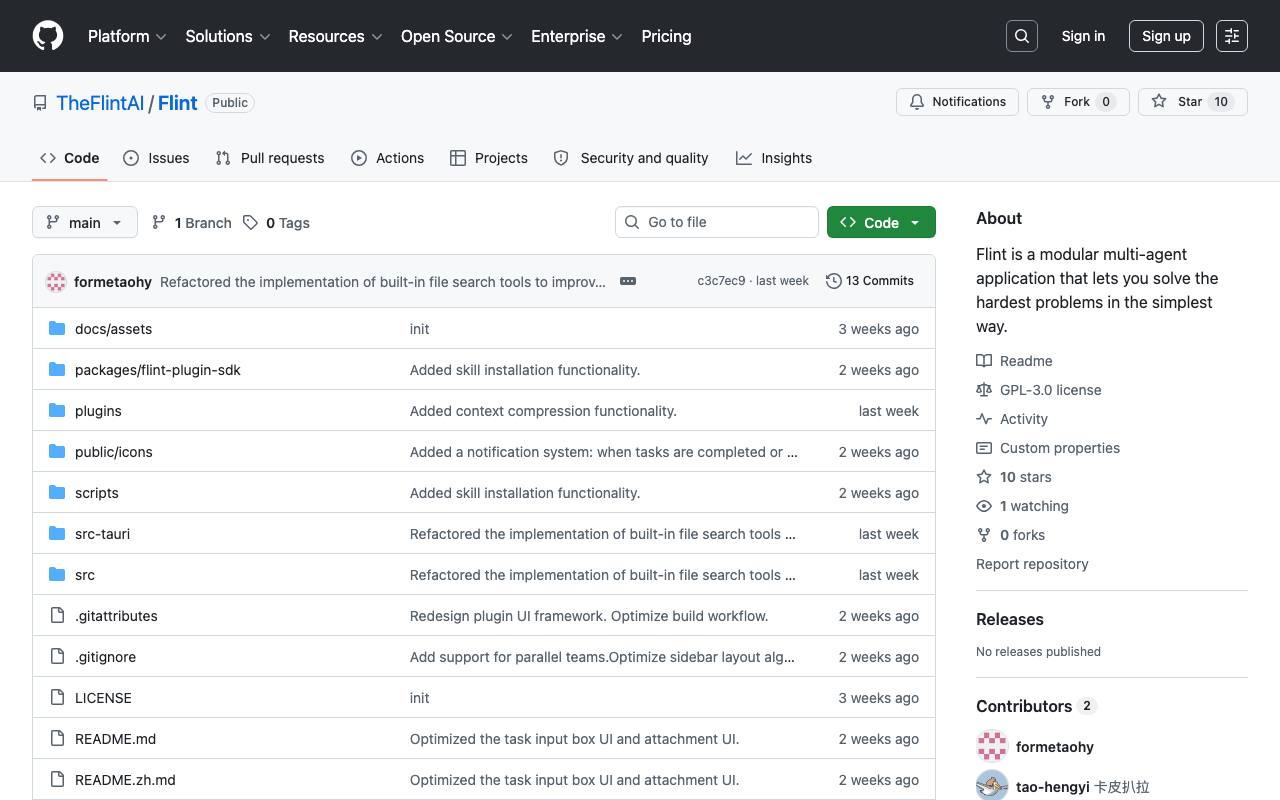Select the Code tab
1280x800 pixels.
pyautogui.click(x=70, y=158)
